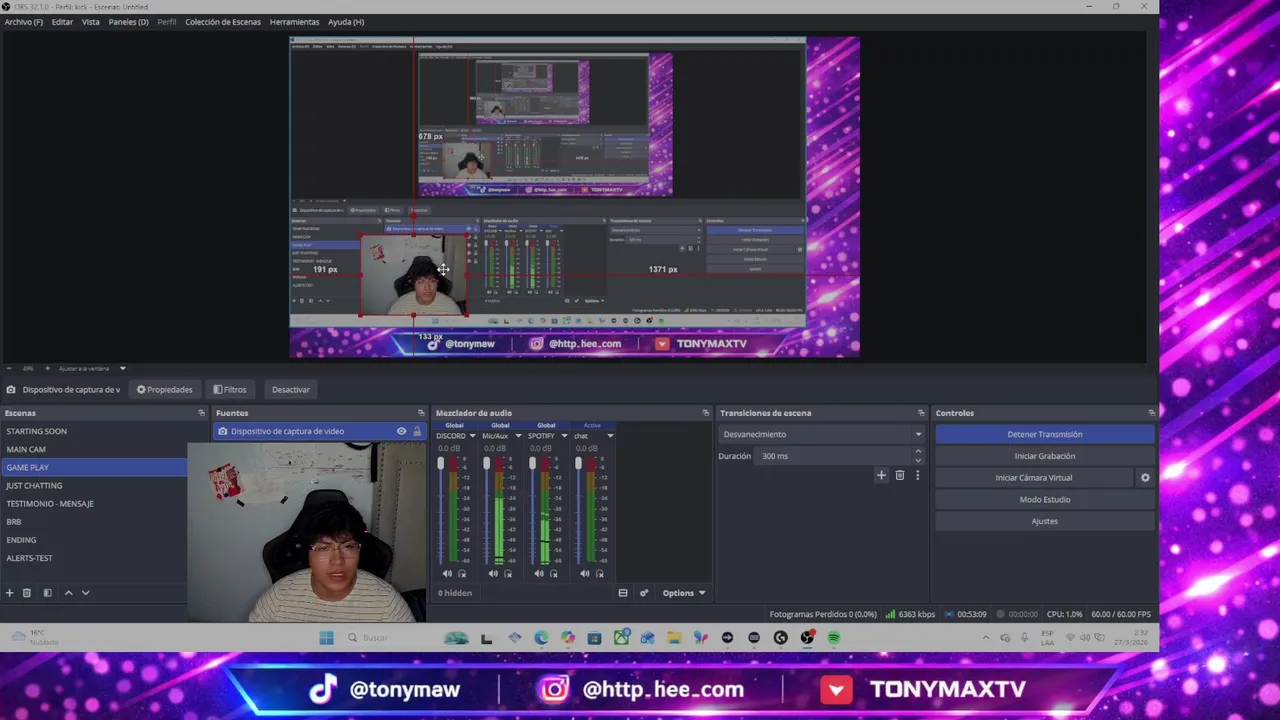Mute the DISCORD audio channel

click(447, 574)
